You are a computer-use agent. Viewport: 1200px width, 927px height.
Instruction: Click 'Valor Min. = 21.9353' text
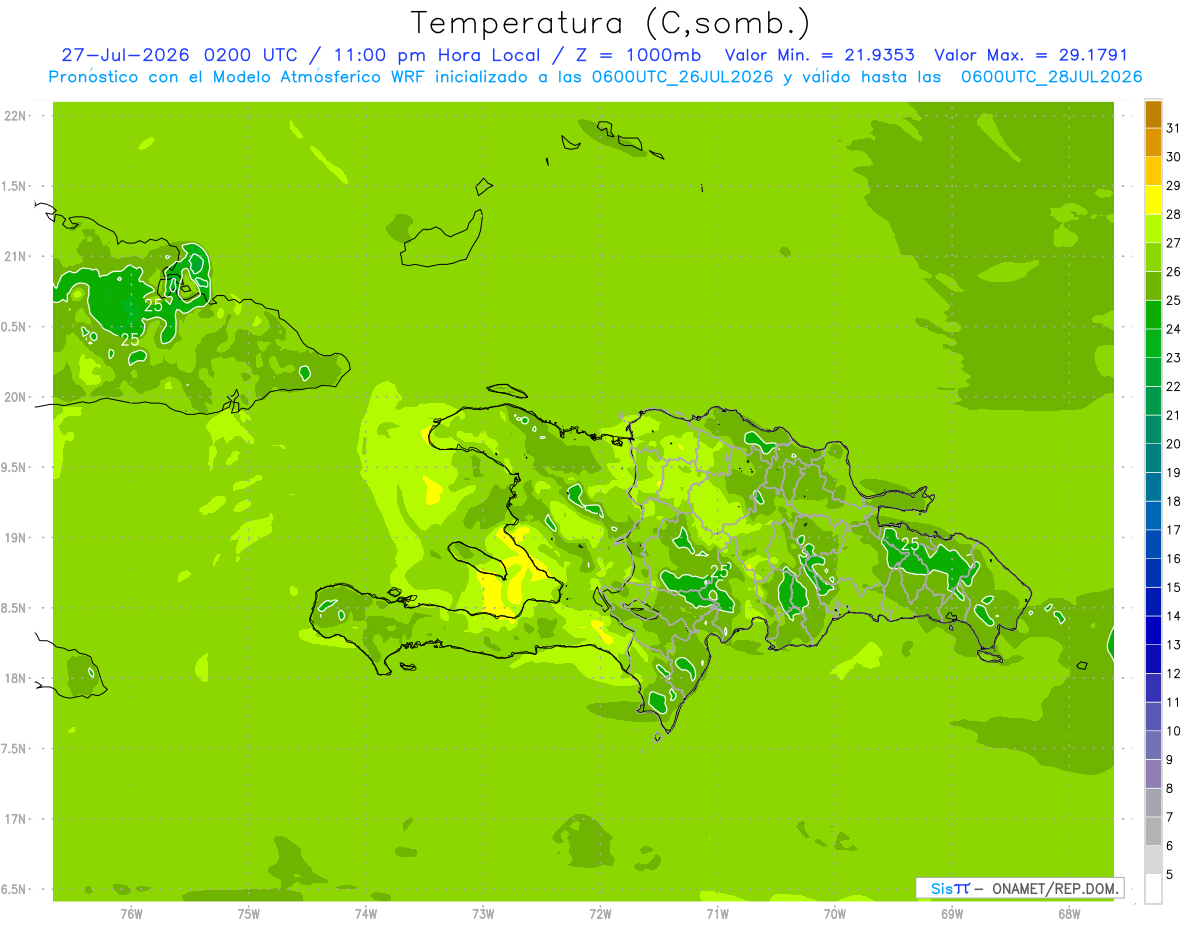point(820,55)
